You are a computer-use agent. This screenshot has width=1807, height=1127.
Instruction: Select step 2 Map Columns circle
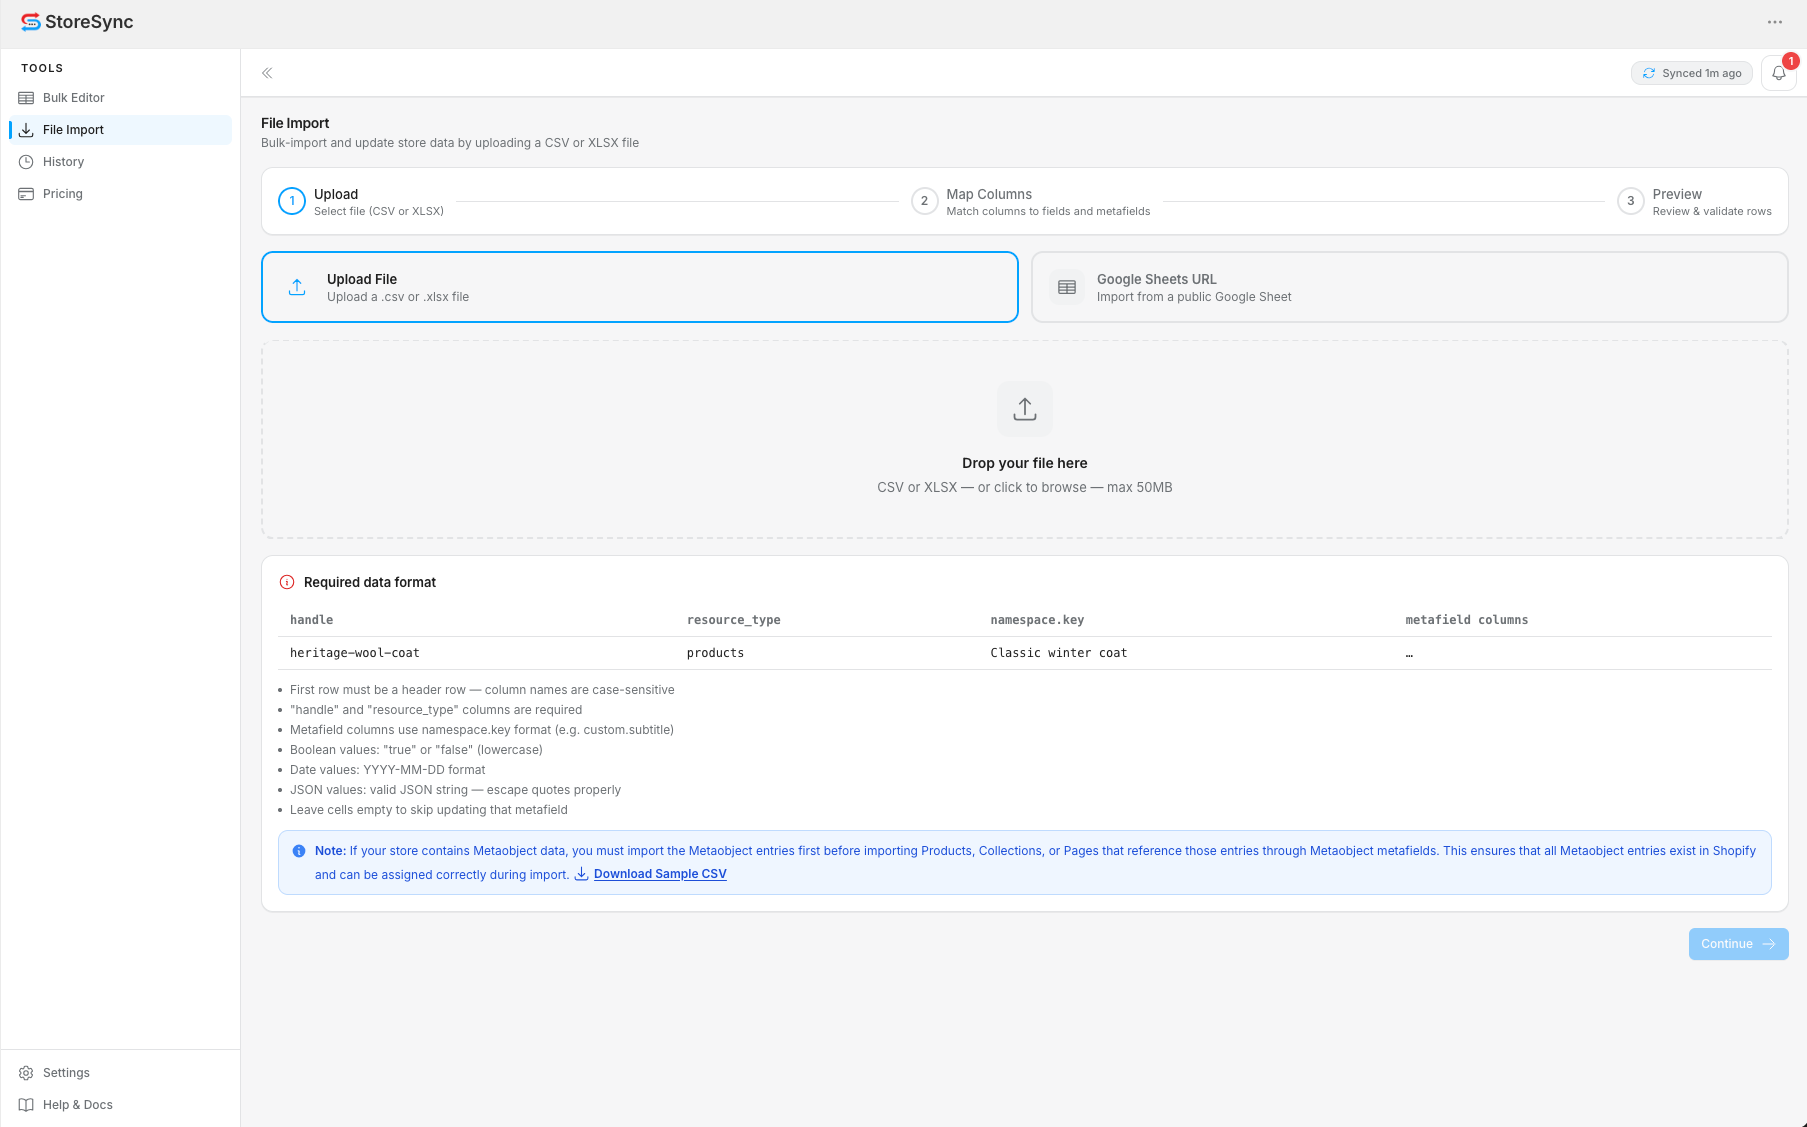click(x=924, y=201)
